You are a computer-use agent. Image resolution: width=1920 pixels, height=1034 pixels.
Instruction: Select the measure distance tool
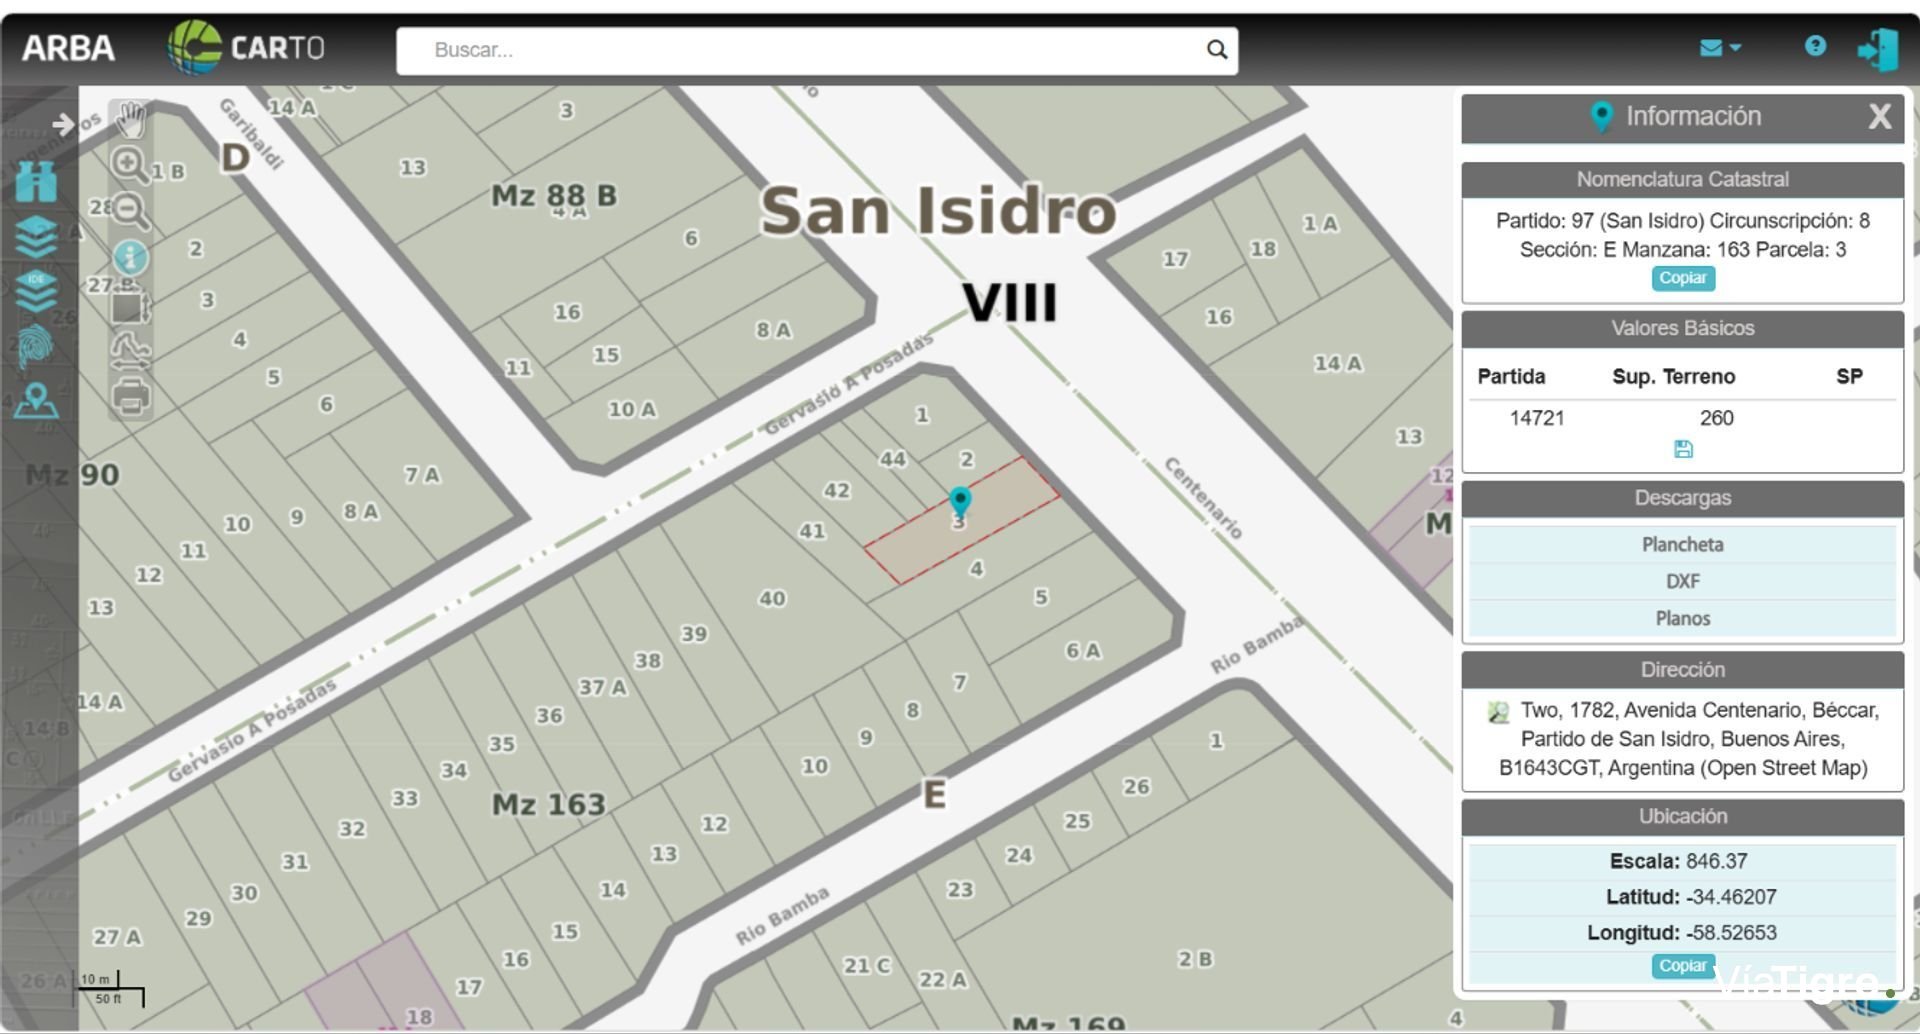pos(131,351)
